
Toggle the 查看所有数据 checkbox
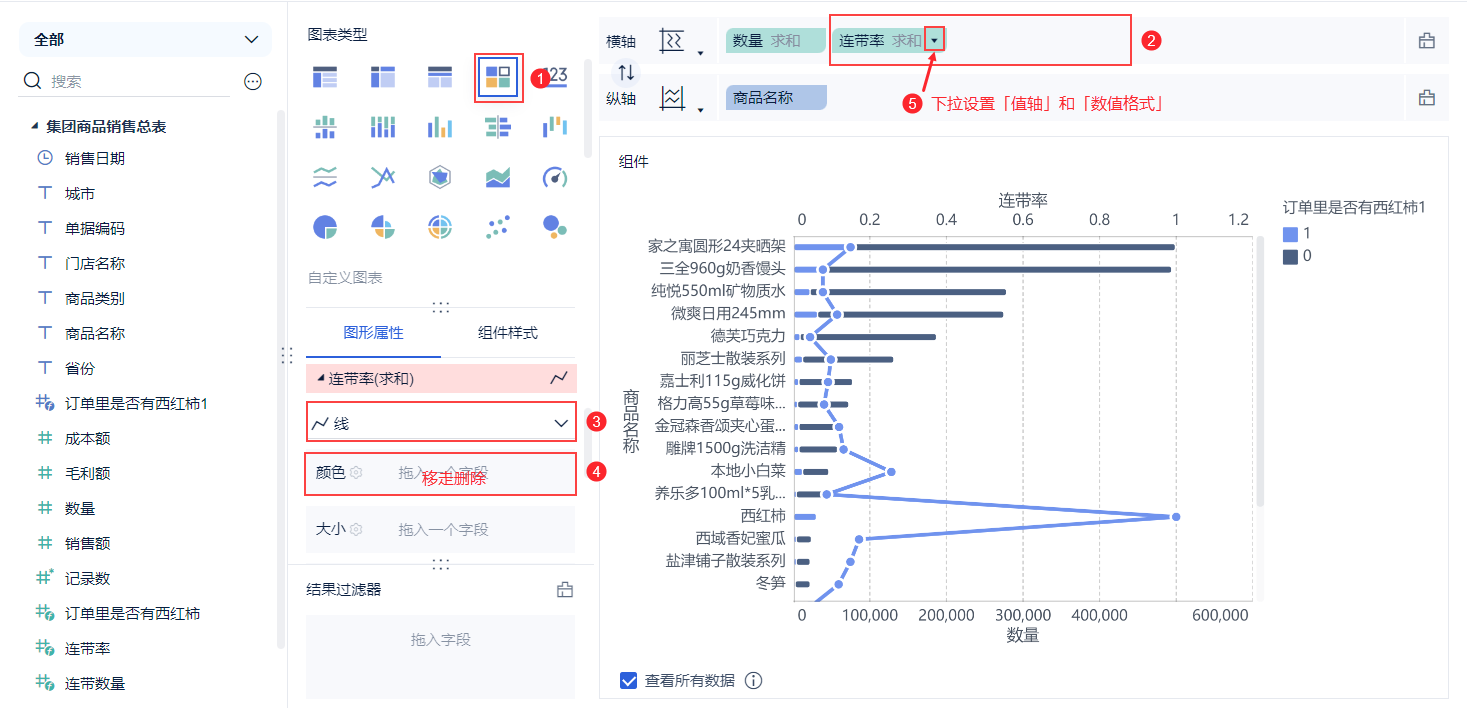pos(629,681)
